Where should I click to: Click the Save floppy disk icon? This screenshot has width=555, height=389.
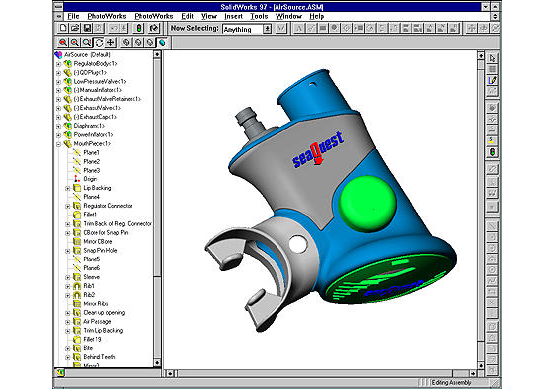pyautogui.click(x=87, y=28)
